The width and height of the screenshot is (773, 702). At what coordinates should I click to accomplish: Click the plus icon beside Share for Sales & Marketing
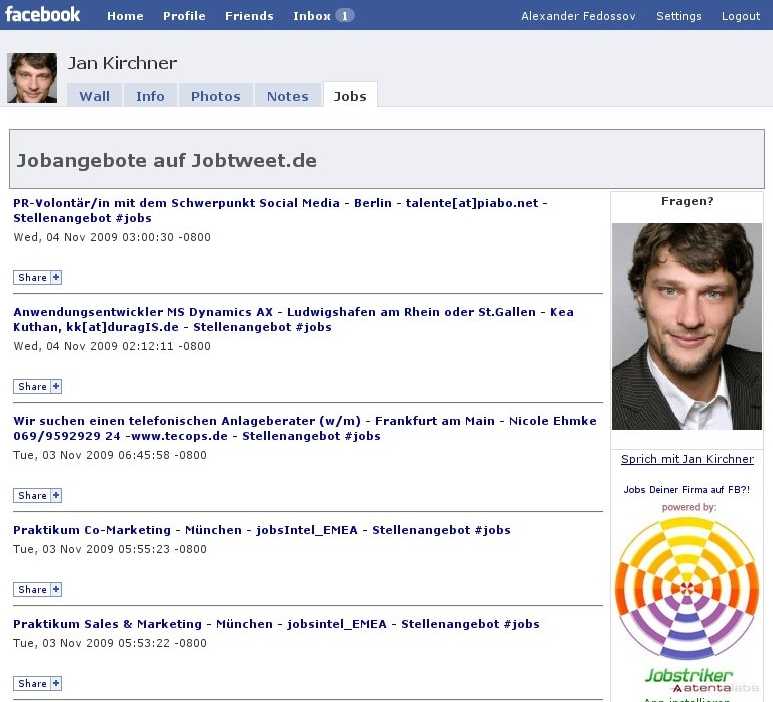point(56,683)
